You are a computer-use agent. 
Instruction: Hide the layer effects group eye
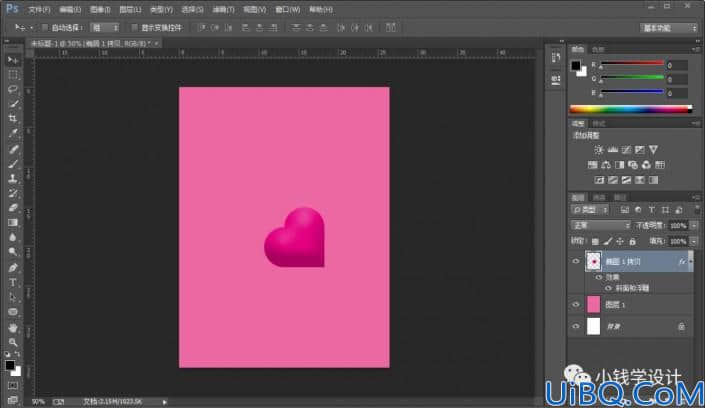point(598,278)
